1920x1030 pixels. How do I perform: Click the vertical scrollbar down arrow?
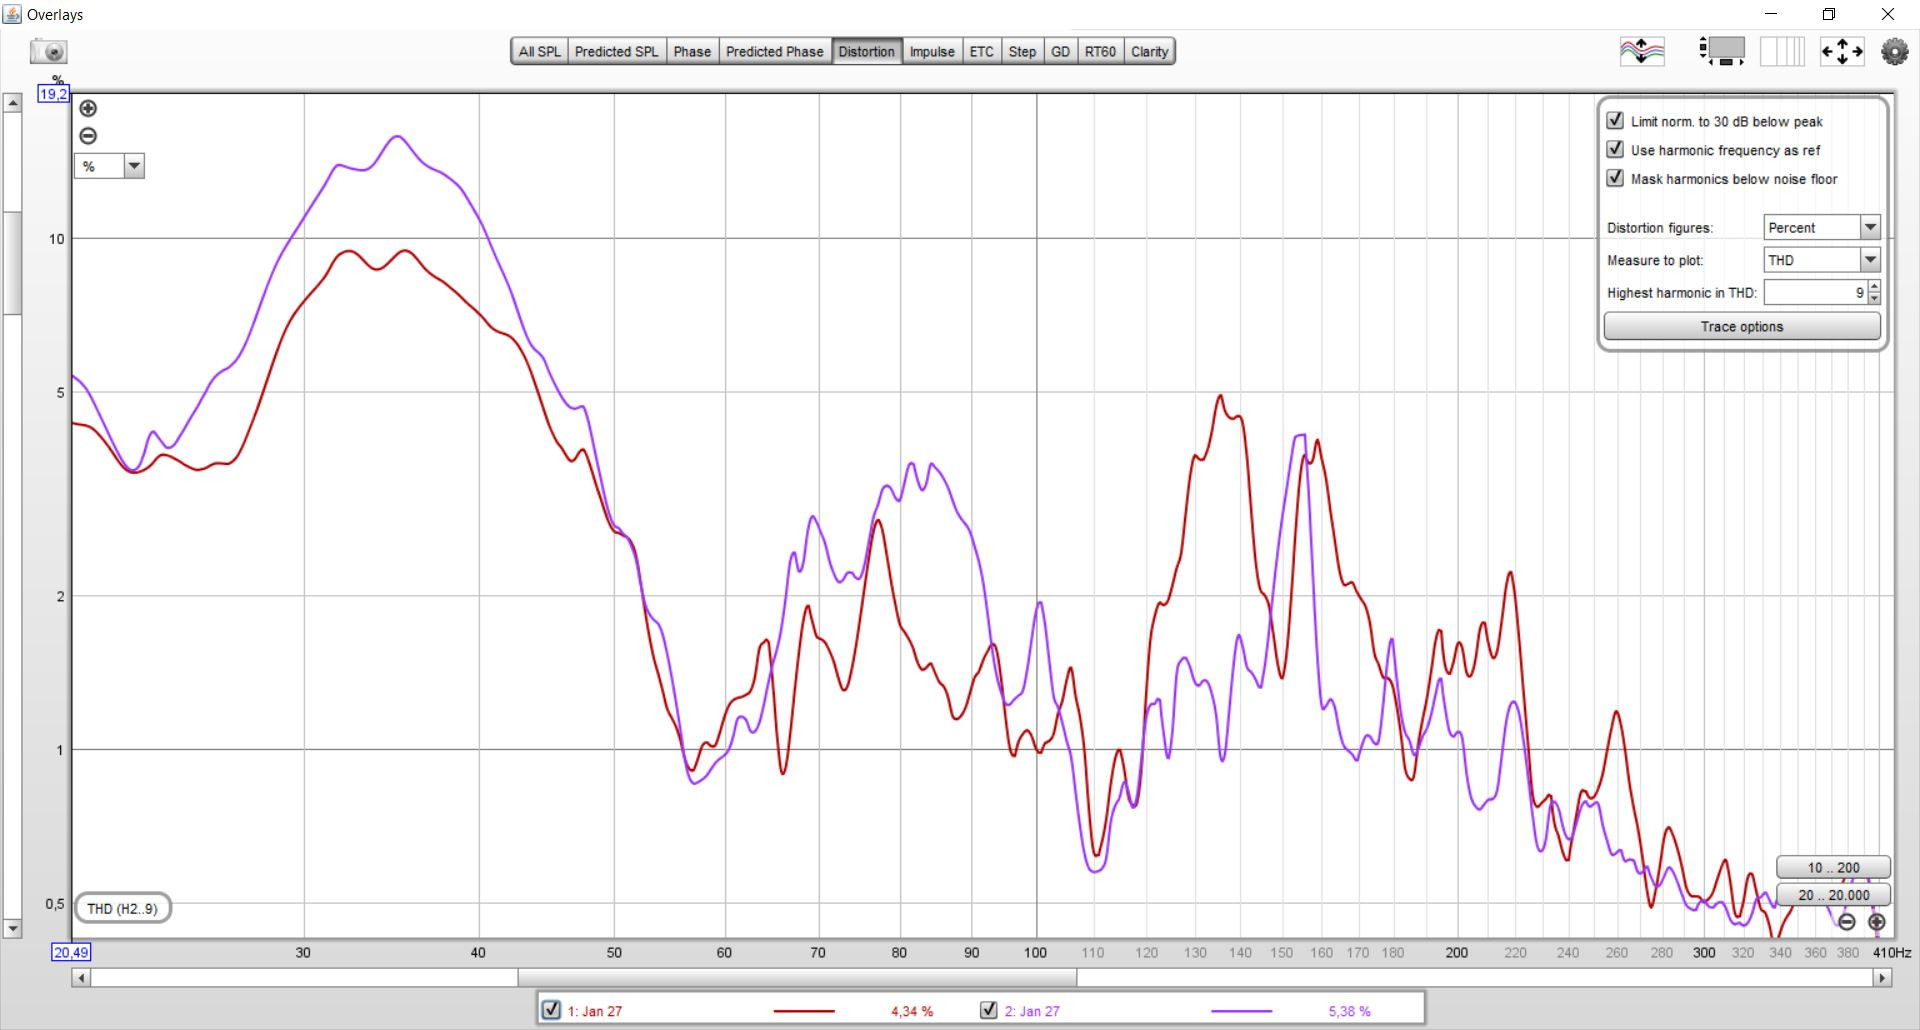13,929
